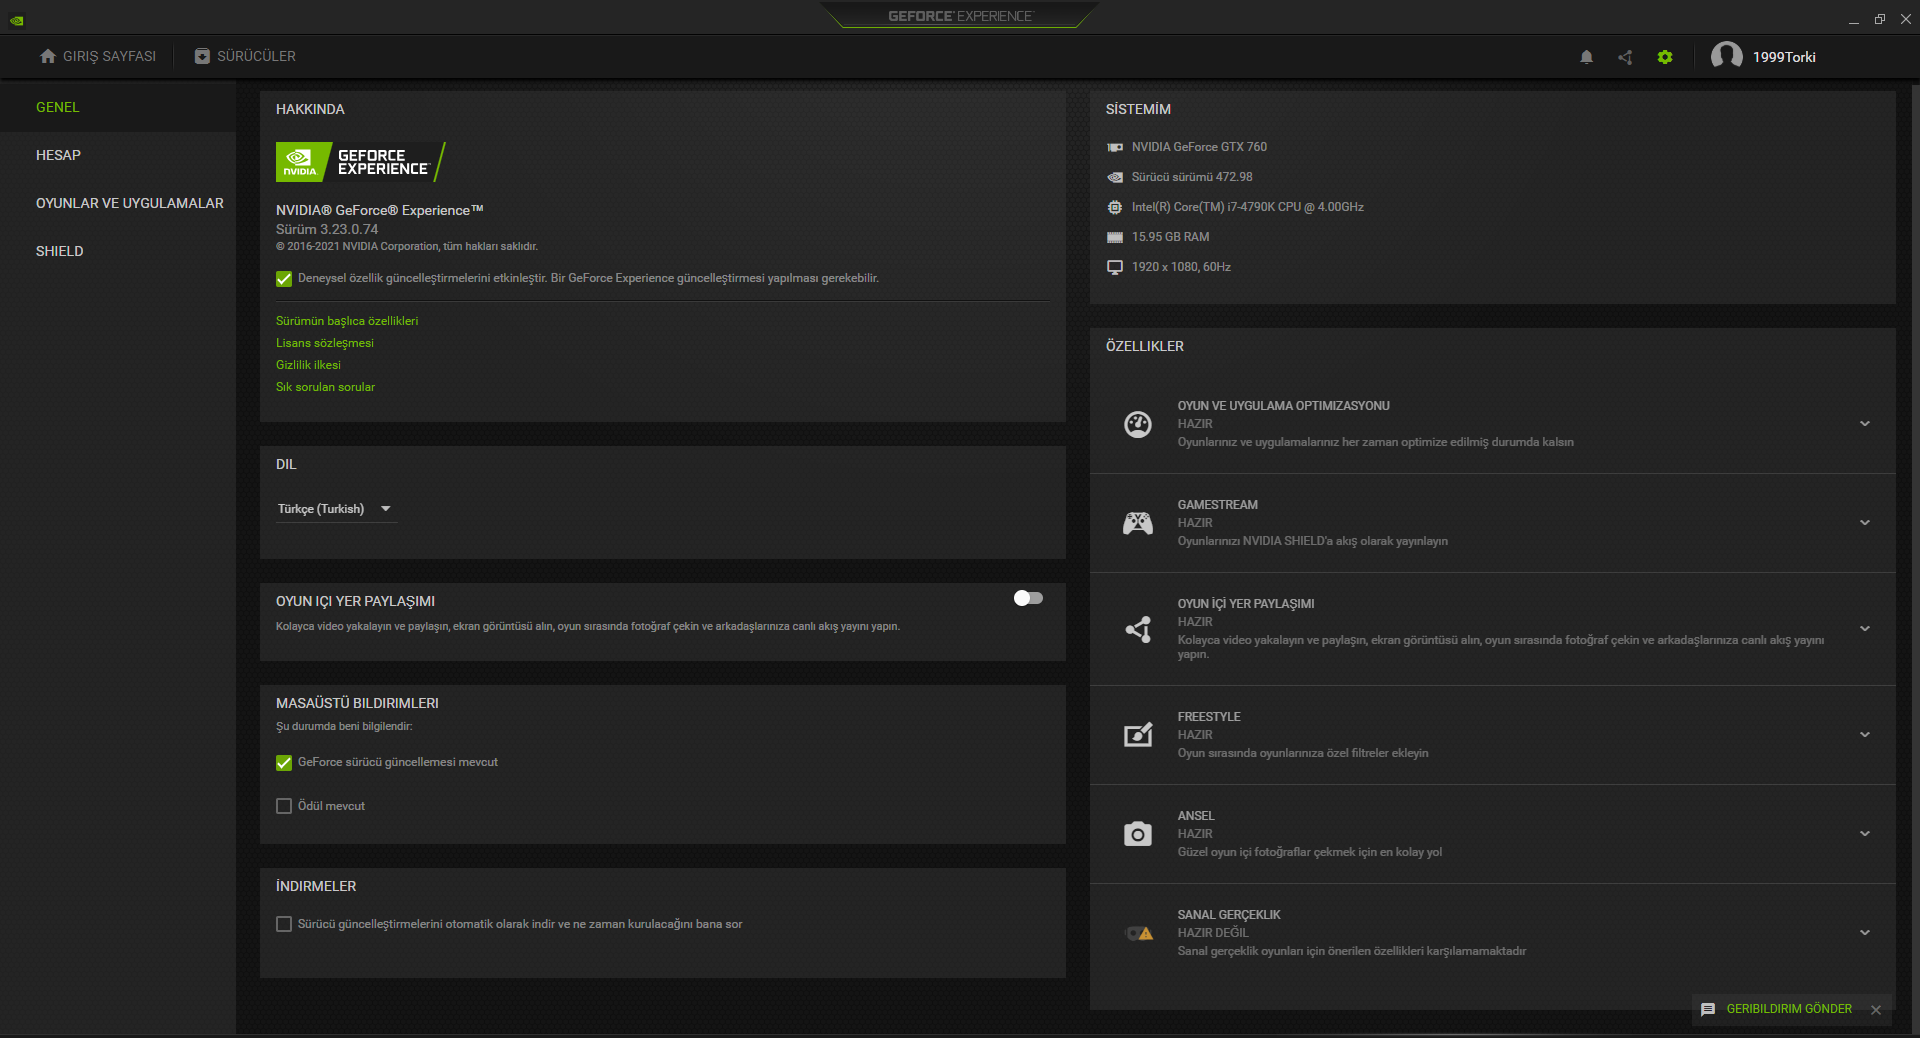Image resolution: width=1920 pixels, height=1038 pixels.
Task: Open the Türkçe language dropdown
Action: [x=335, y=509]
